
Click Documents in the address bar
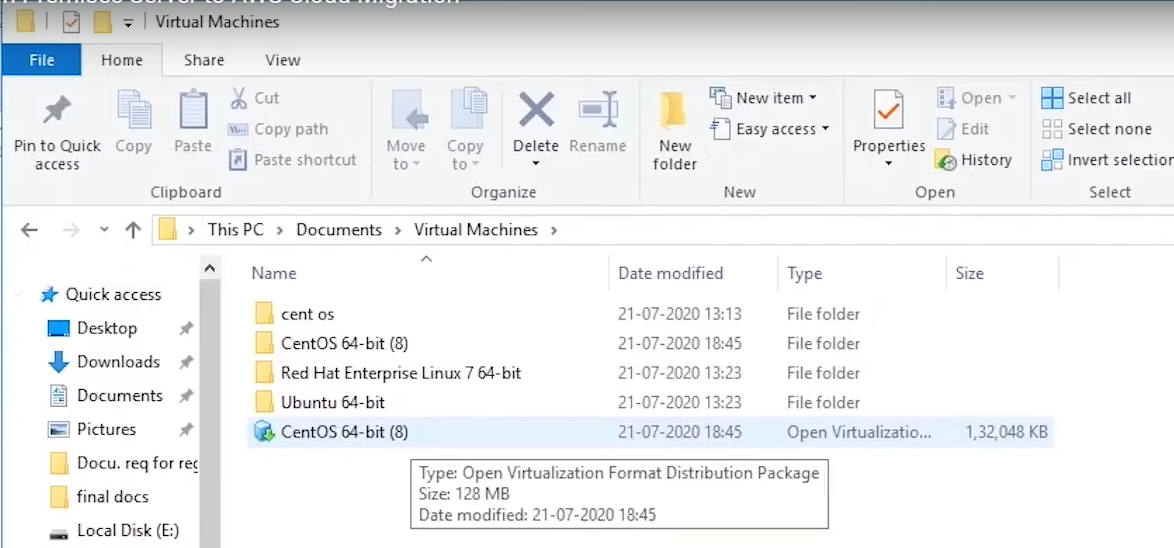(x=339, y=230)
